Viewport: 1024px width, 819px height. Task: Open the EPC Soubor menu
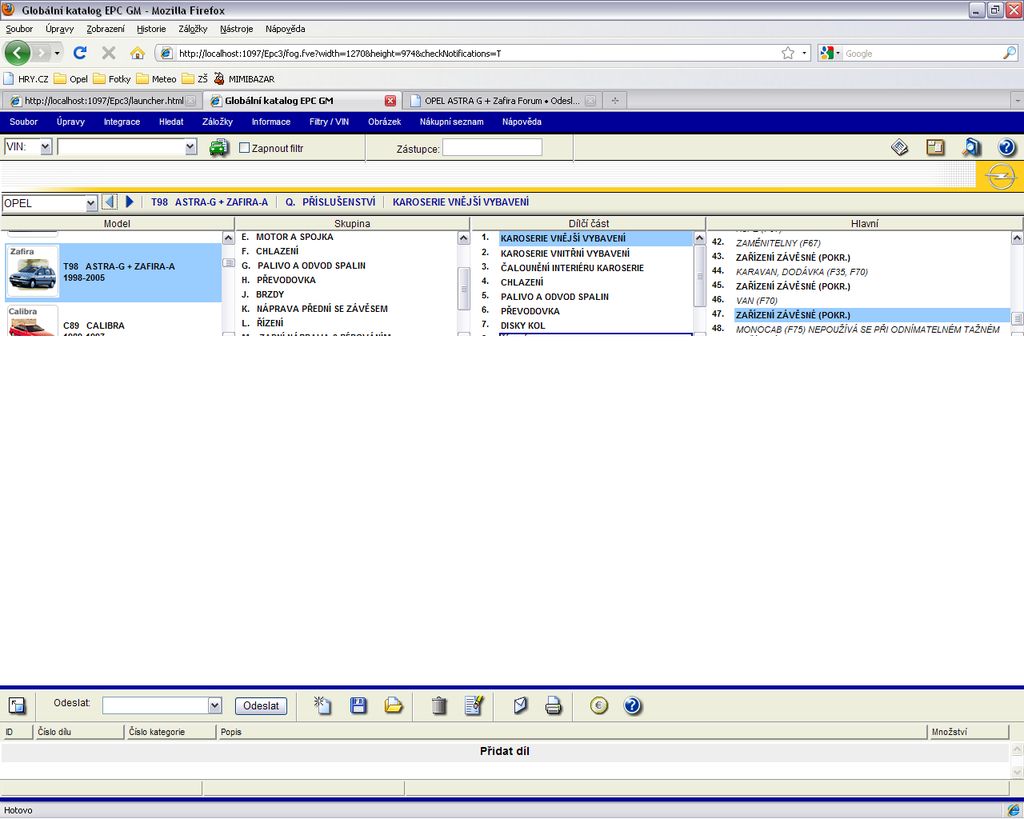click(x=24, y=122)
